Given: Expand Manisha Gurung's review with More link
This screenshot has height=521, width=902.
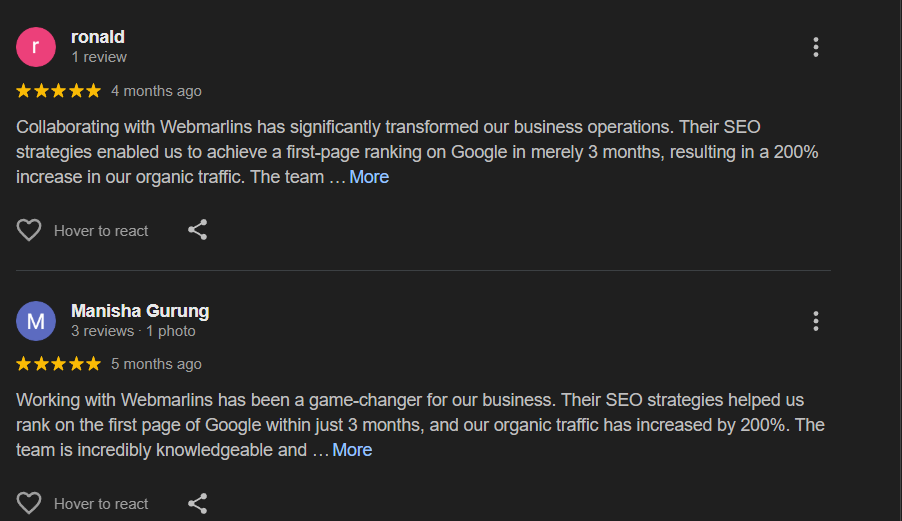Looking at the screenshot, I should click(352, 450).
